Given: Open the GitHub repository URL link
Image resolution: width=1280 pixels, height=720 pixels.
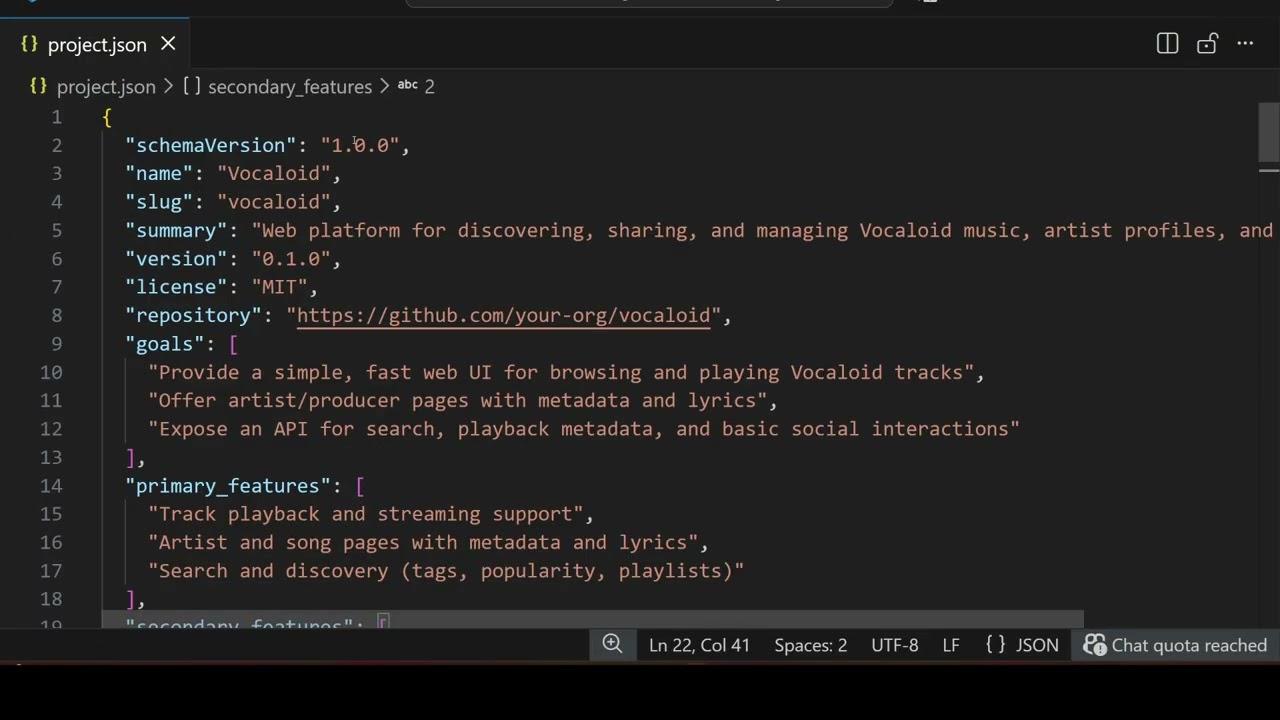Looking at the screenshot, I should click(x=503, y=315).
